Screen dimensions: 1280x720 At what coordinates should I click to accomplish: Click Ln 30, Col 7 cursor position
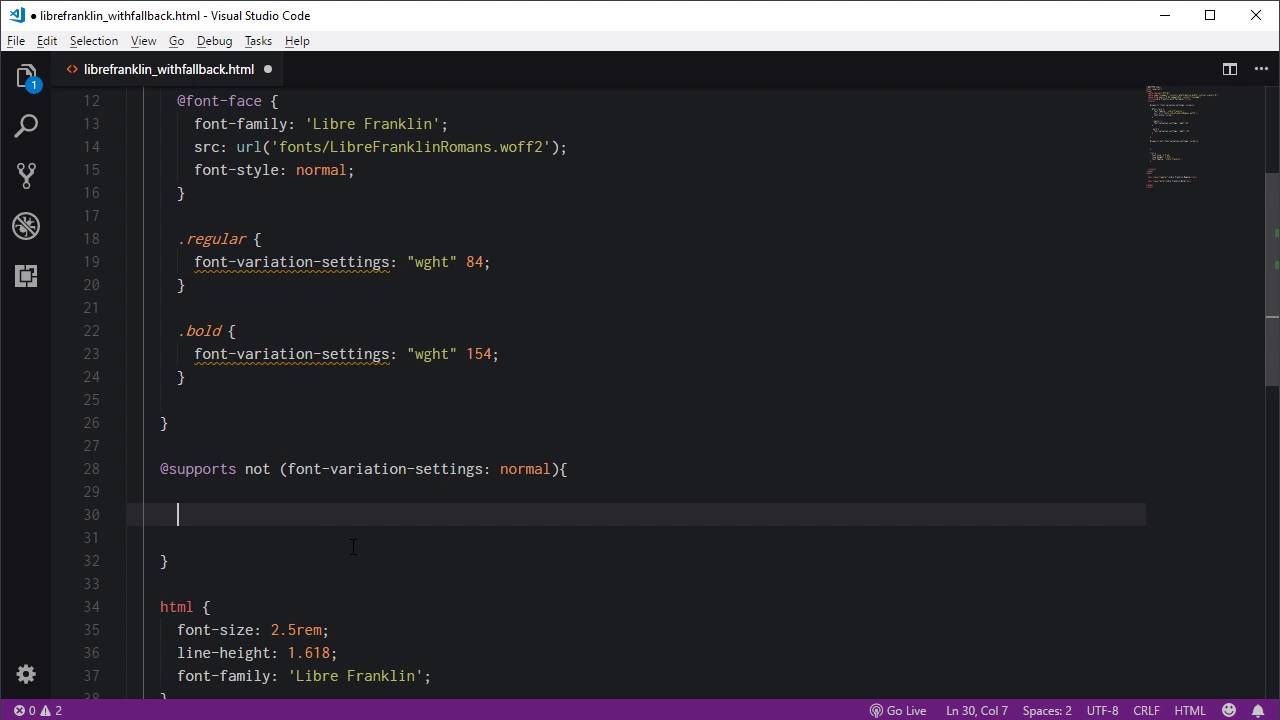(977, 710)
